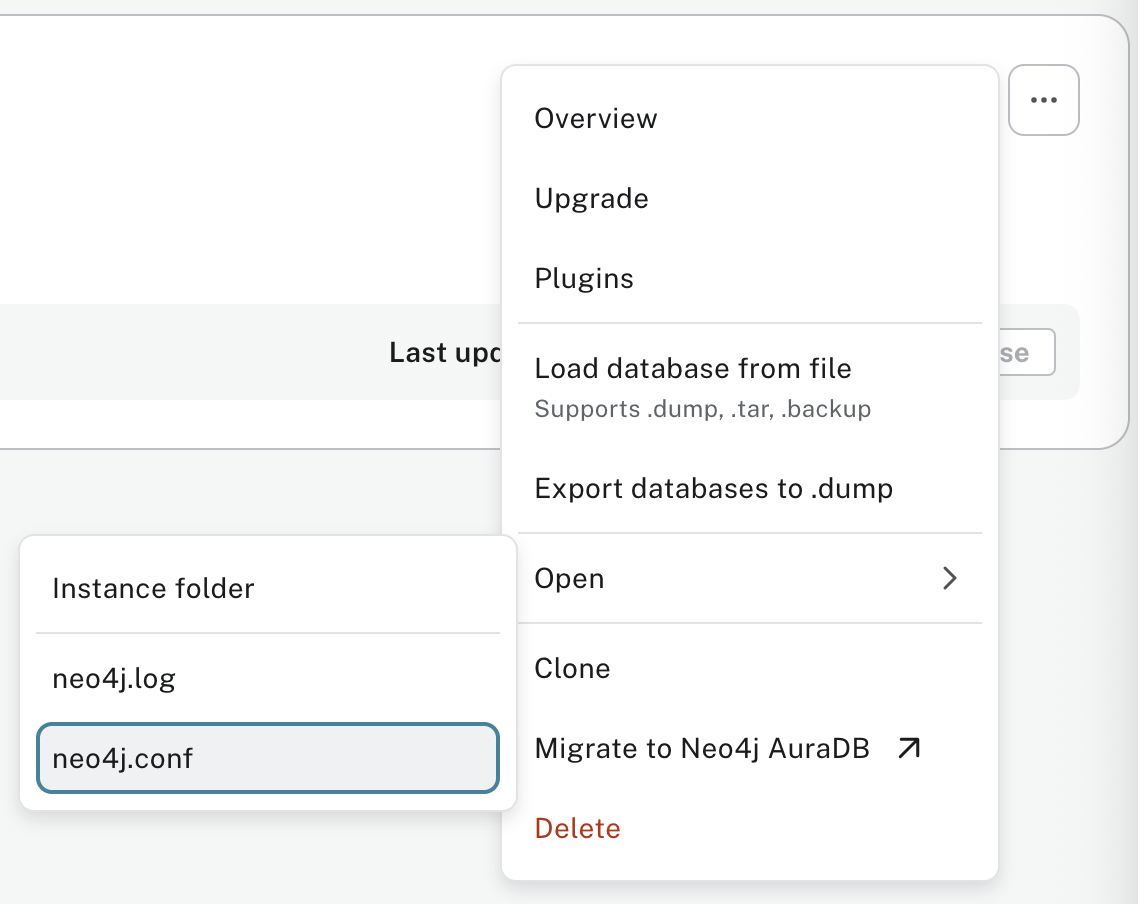Viewport: 1138px width, 904px height.
Task: Select the highlighted neo4j.conf entry
Action: 267,758
